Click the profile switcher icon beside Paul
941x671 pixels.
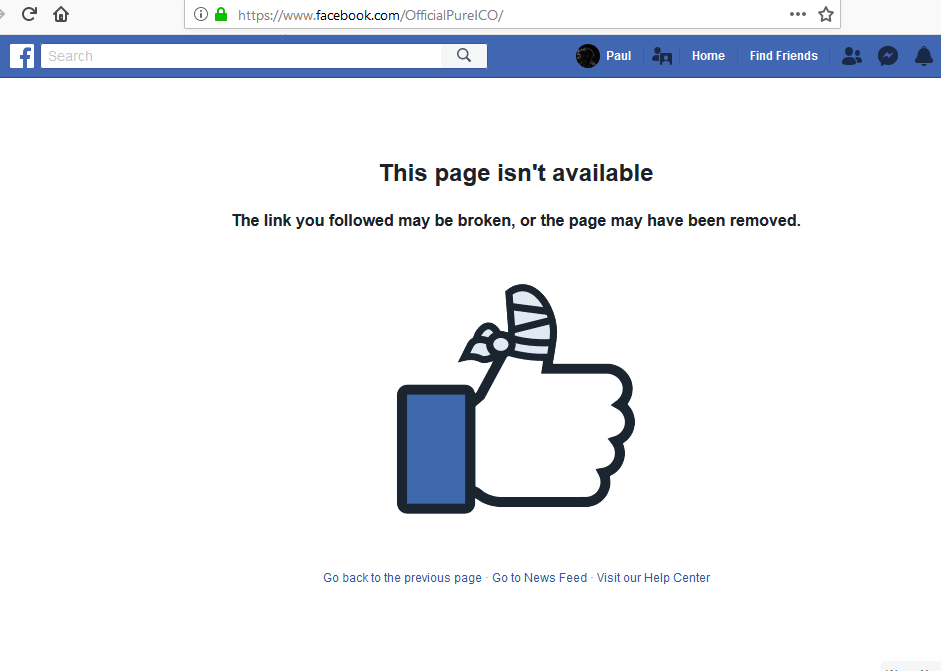click(x=661, y=56)
